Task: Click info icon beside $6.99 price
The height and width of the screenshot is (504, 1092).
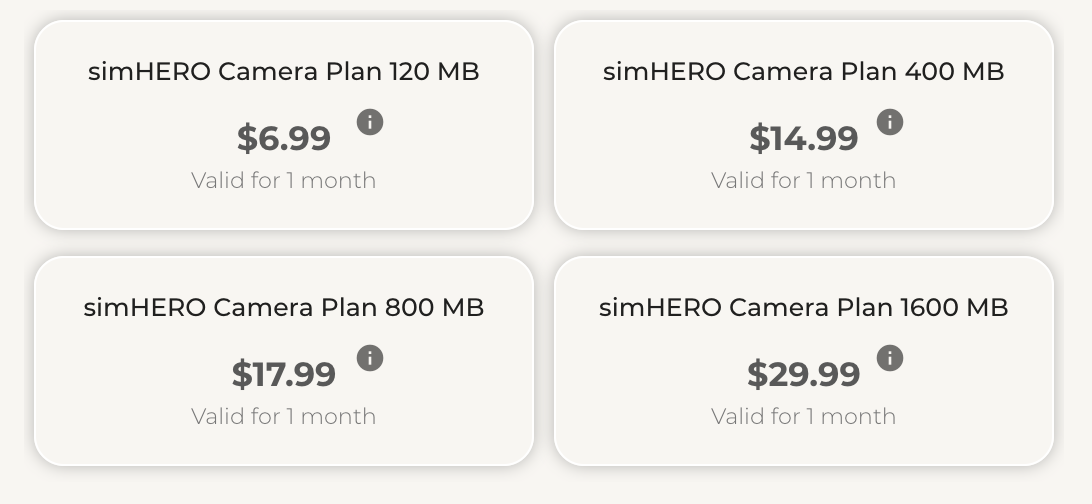Action: [370, 122]
